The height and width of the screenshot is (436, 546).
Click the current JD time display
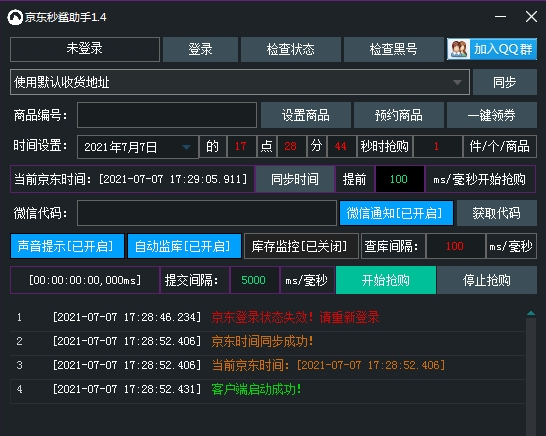[x=132, y=179]
